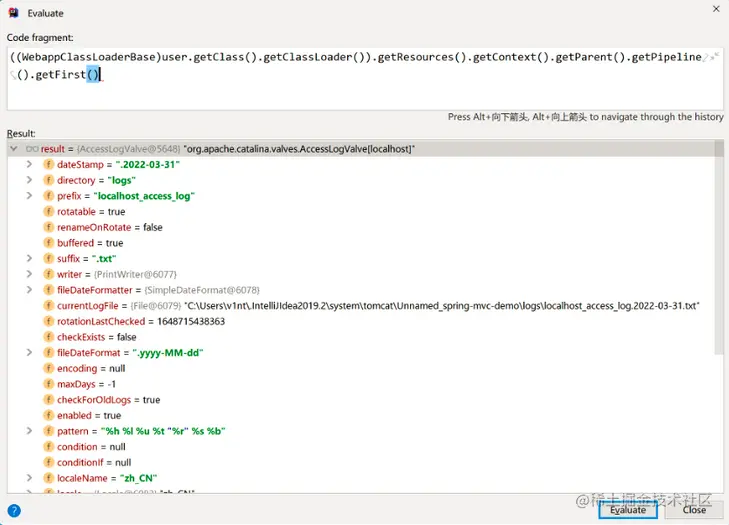Click the Close button
Image resolution: width=729 pixels, height=525 pixels.
694,510
